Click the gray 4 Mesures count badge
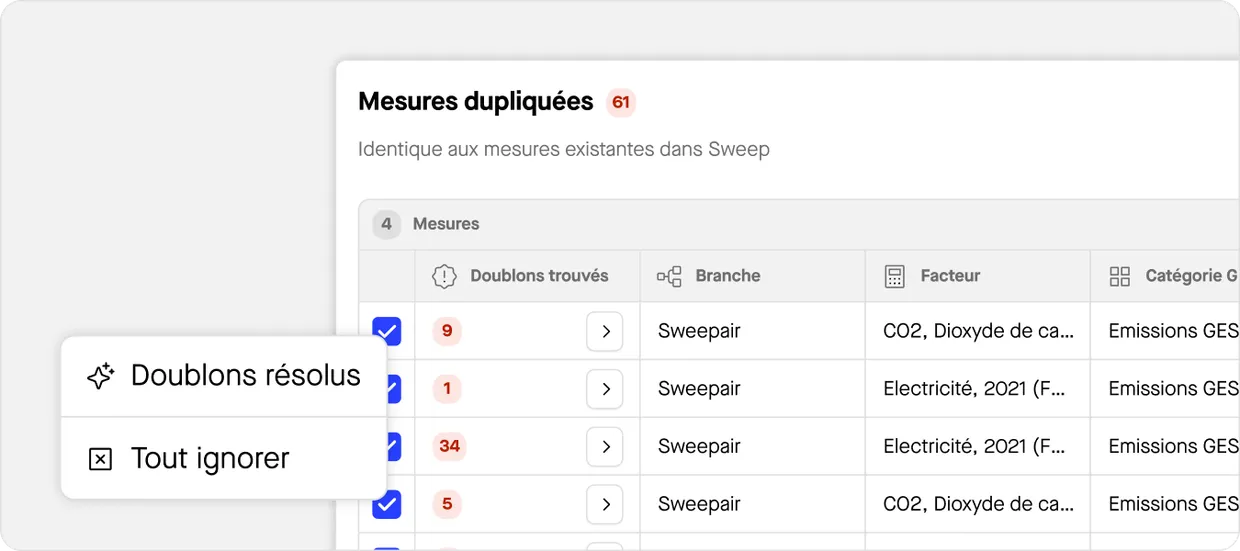The image size is (1240, 551). [386, 224]
